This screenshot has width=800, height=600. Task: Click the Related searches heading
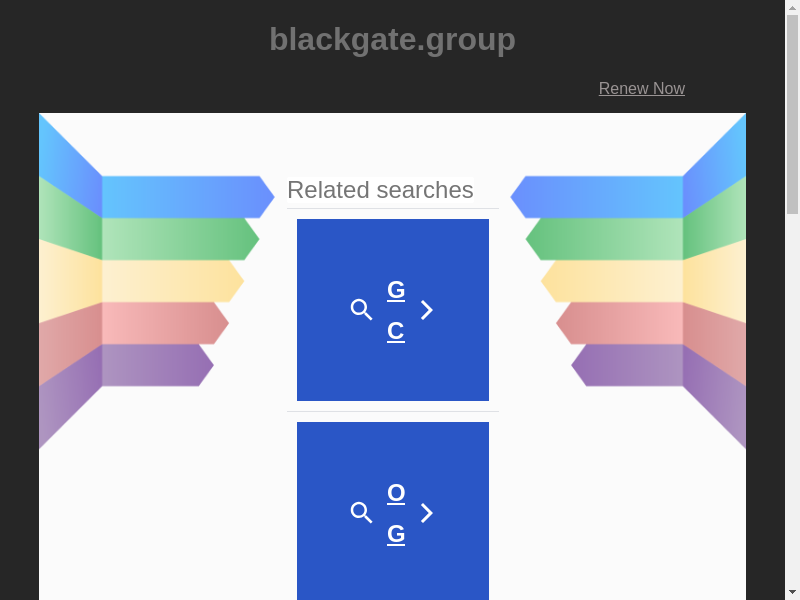coord(380,190)
